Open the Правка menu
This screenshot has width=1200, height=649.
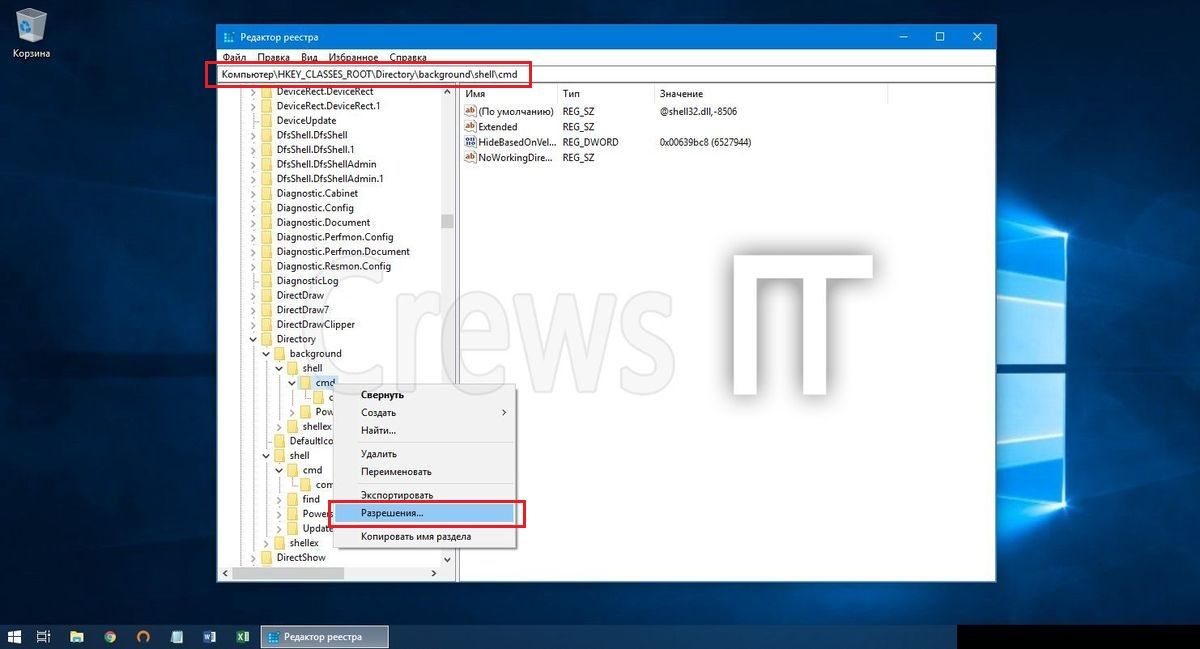tap(273, 58)
